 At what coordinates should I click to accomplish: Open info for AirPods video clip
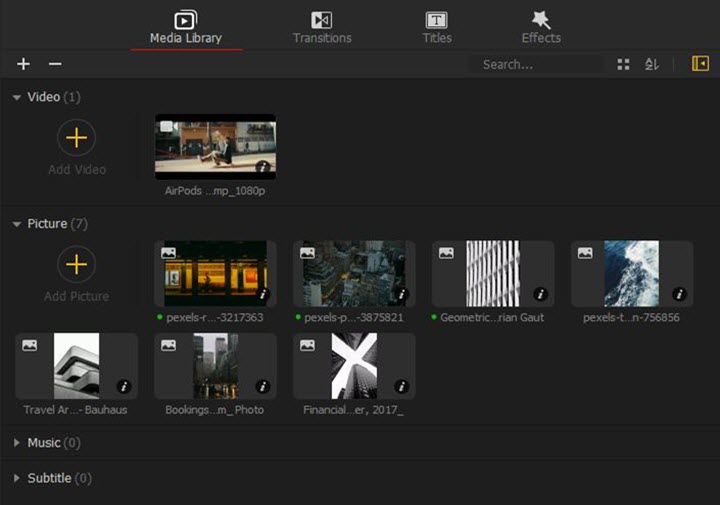[263, 167]
